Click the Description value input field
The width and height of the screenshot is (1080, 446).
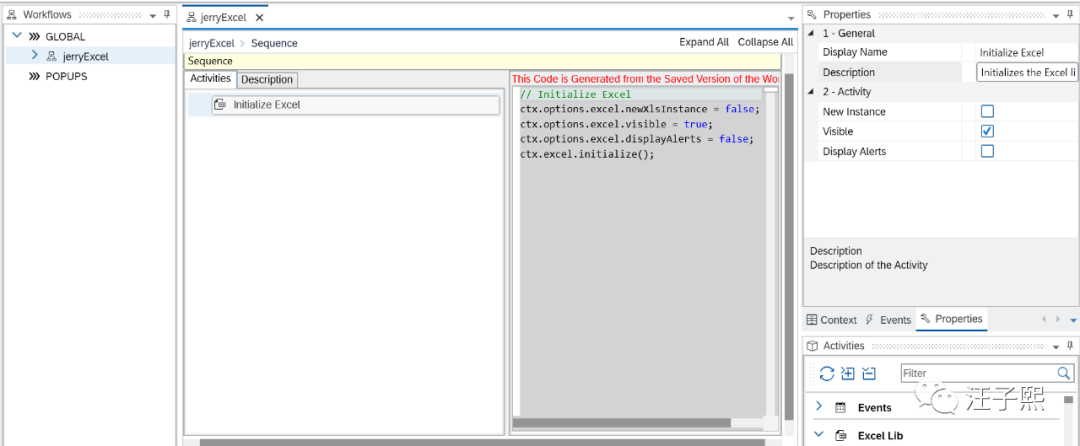[x=1027, y=72]
